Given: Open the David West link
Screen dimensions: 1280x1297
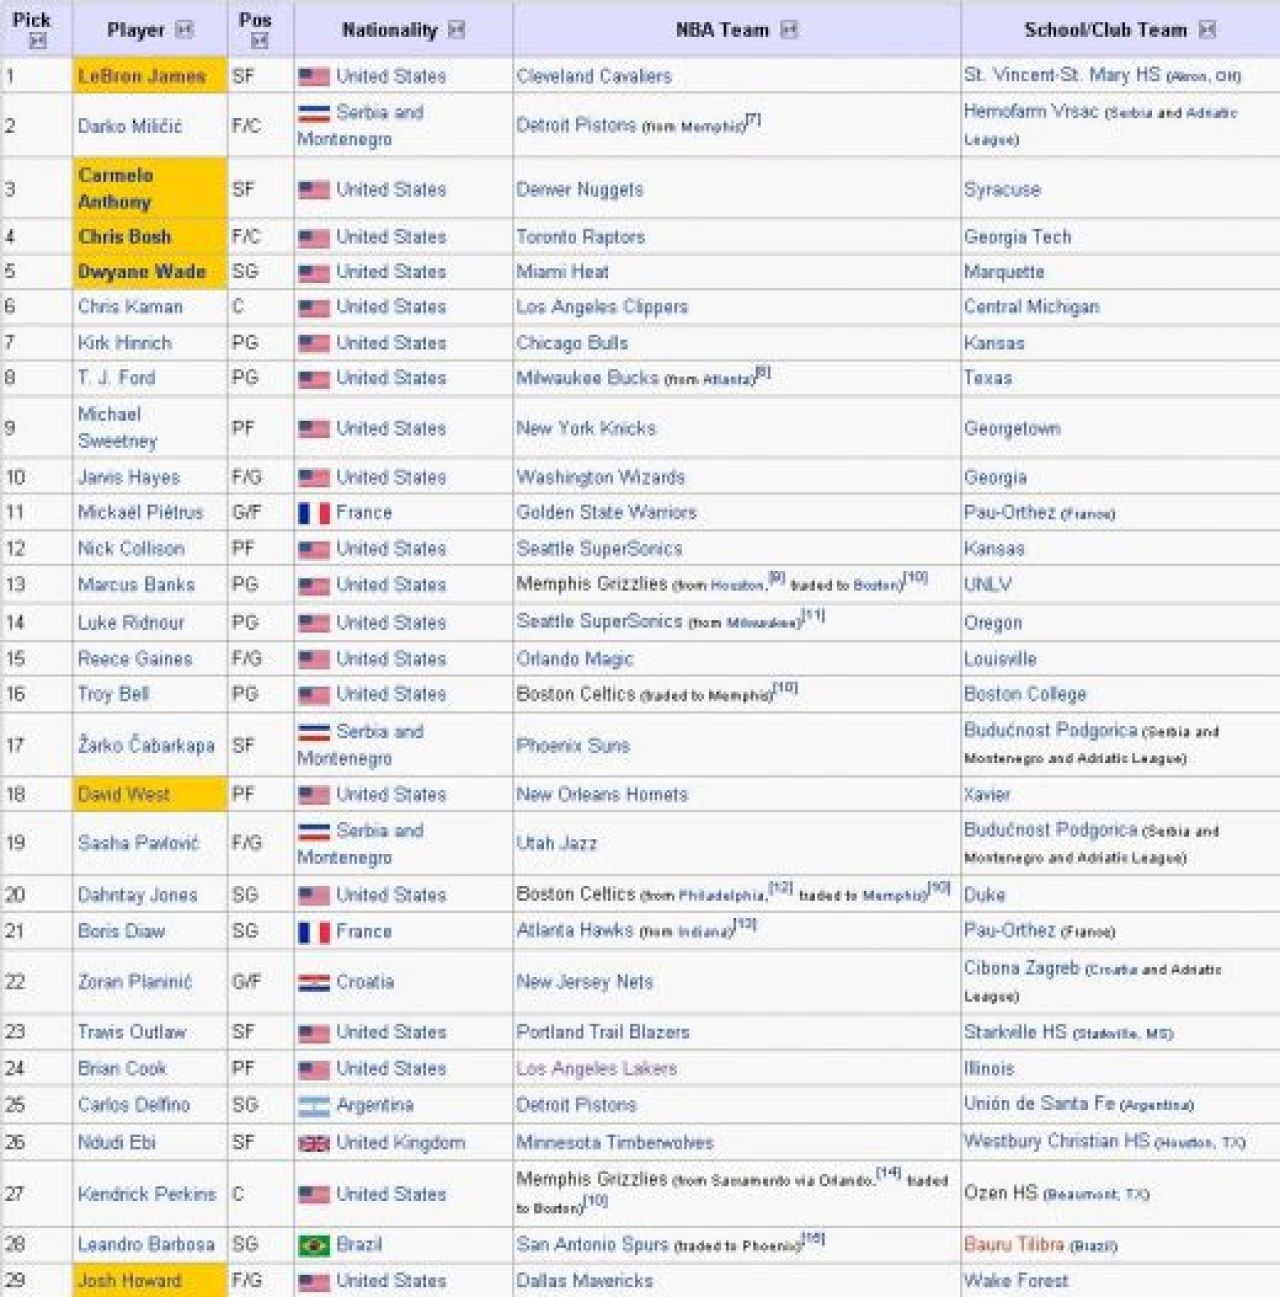Looking at the screenshot, I should point(124,795).
